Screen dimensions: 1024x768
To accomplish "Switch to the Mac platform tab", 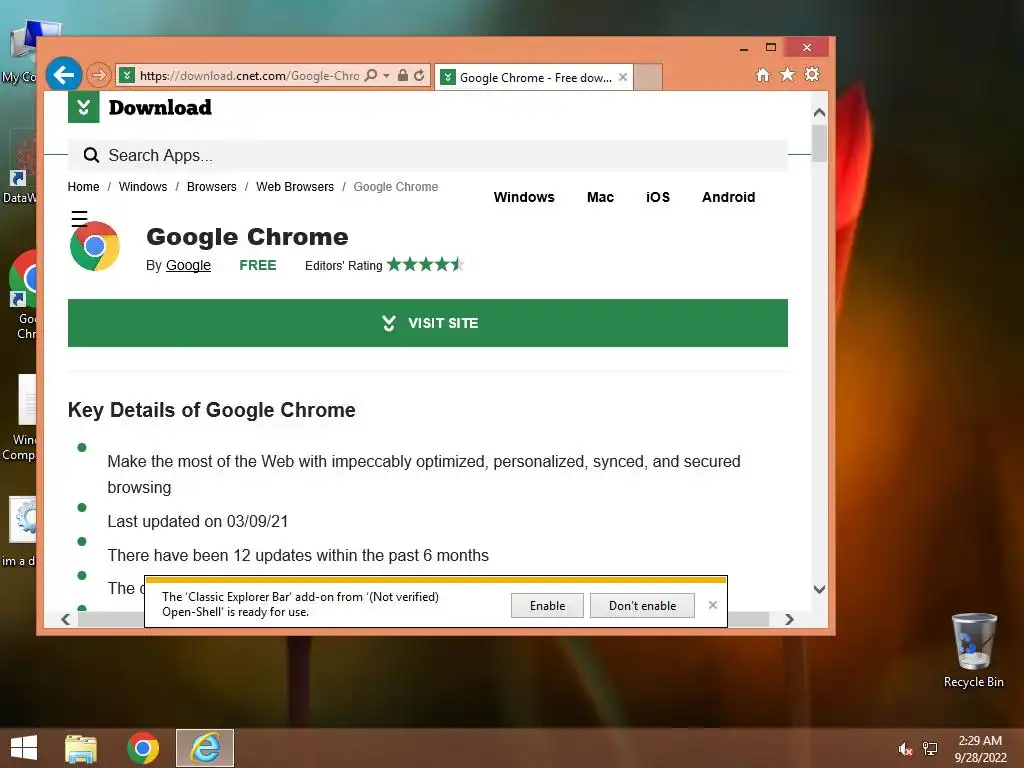I will click(600, 197).
